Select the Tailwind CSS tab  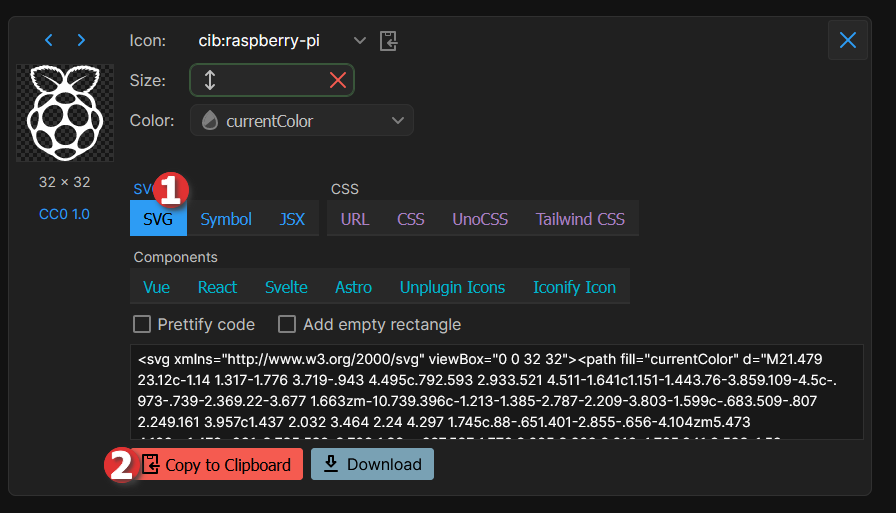pyautogui.click(x=580, y=219)
